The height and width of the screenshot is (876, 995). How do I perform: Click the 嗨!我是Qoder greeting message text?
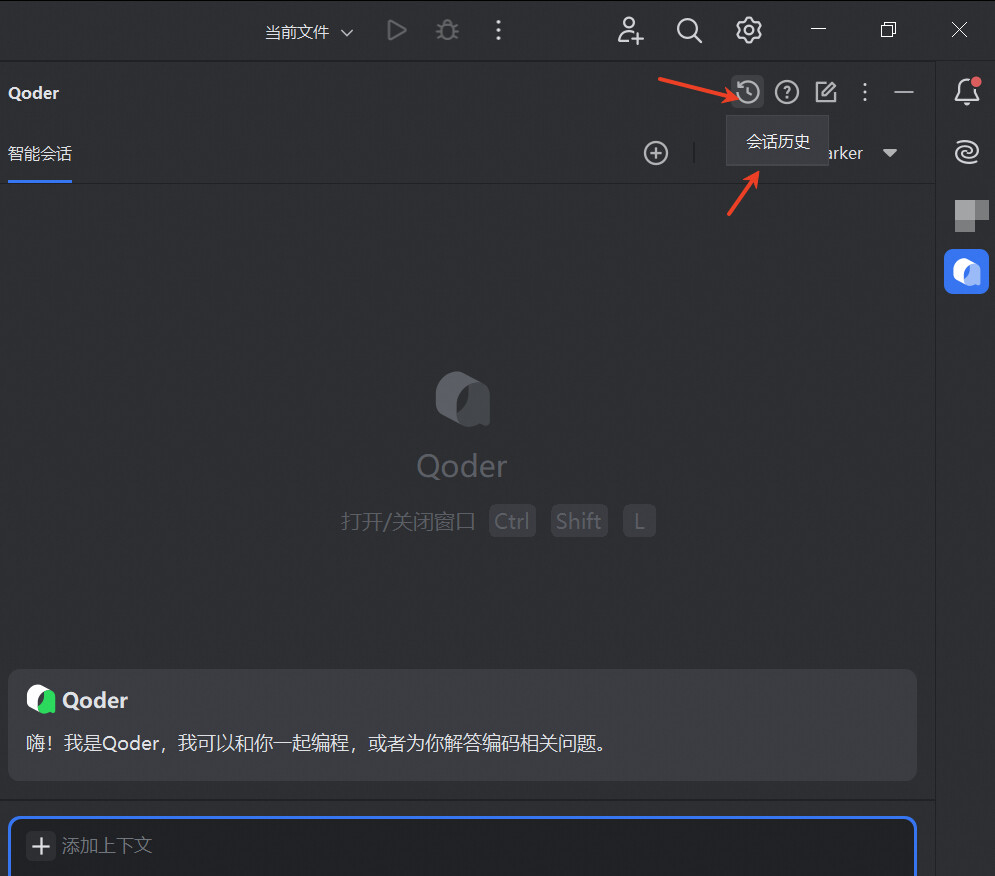(x=315, y=743)
